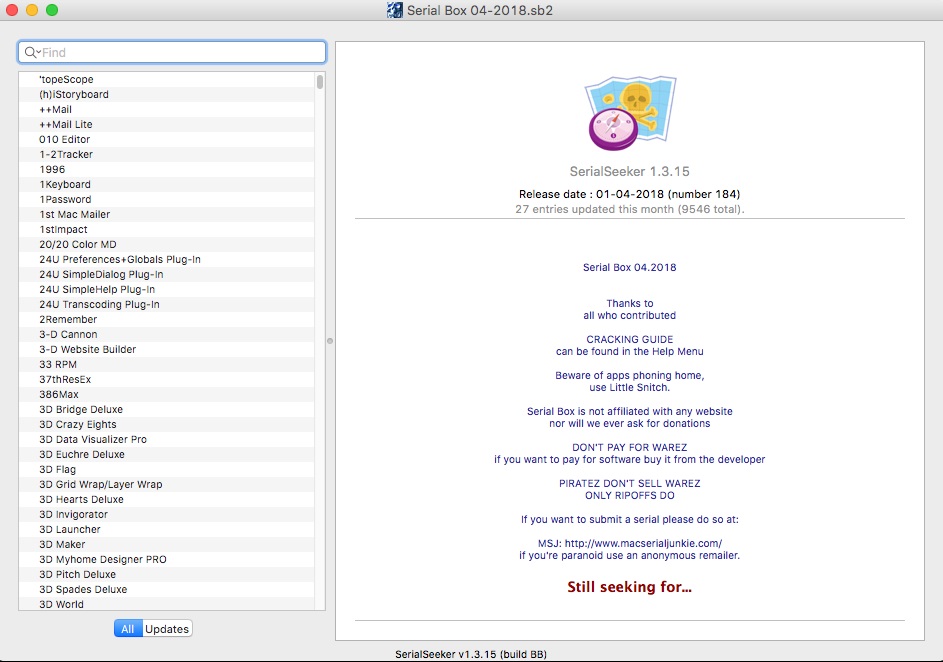Viewport: 943px width, 662px height.
Task: Select the 3D Flag entry
Action: point(167,470)
